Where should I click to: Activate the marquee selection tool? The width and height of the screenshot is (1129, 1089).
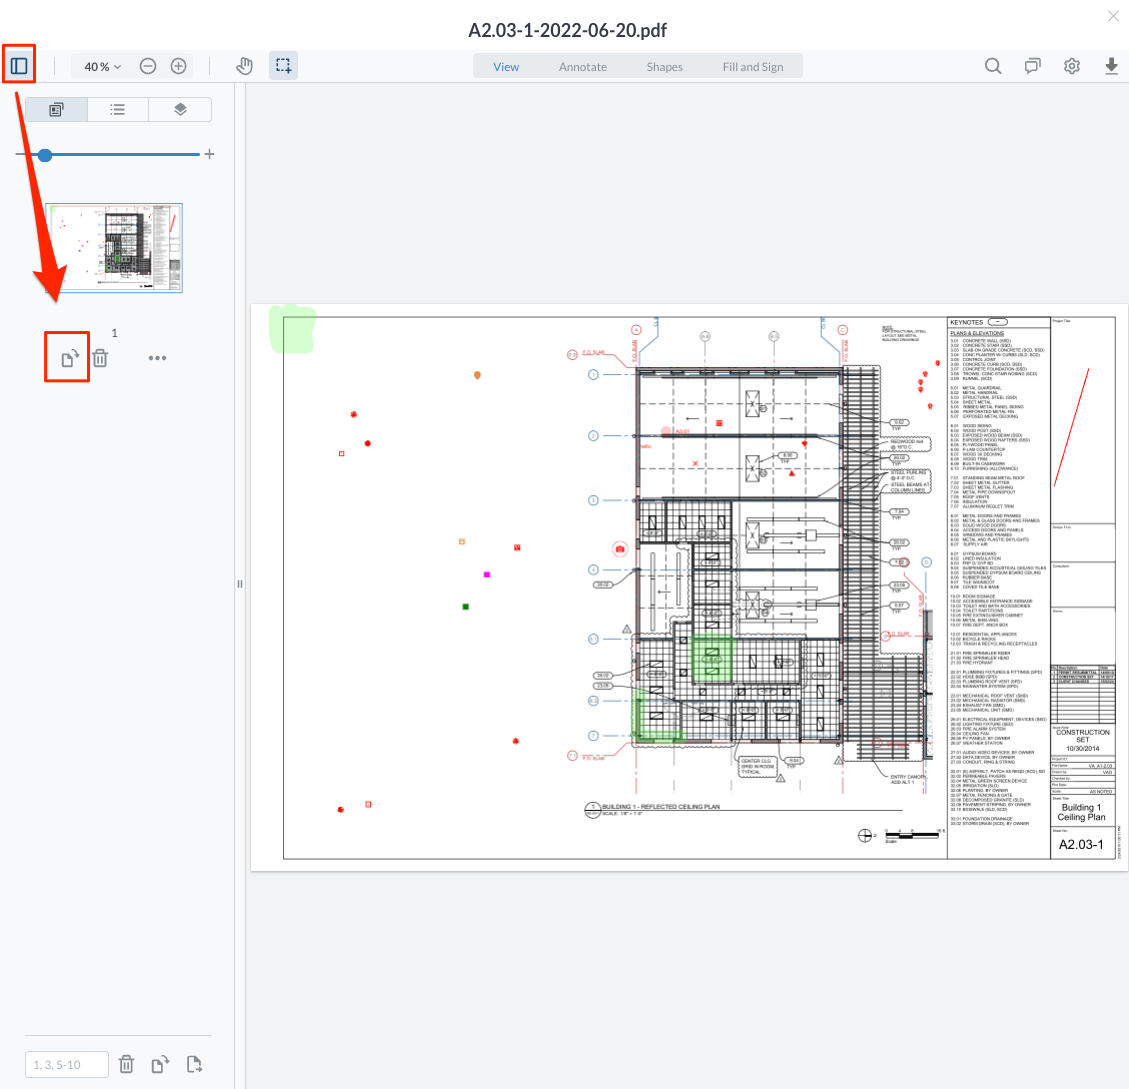[x=284, y=66]
